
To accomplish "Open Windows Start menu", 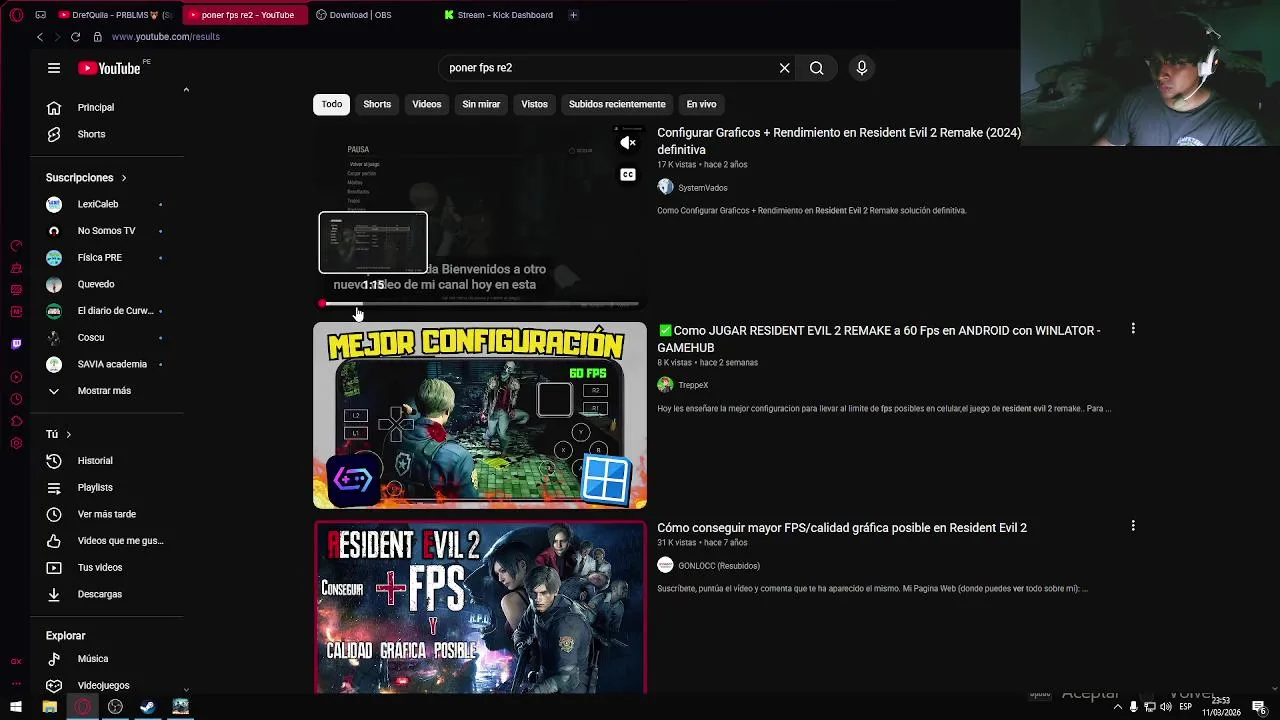I will point(16,707).
